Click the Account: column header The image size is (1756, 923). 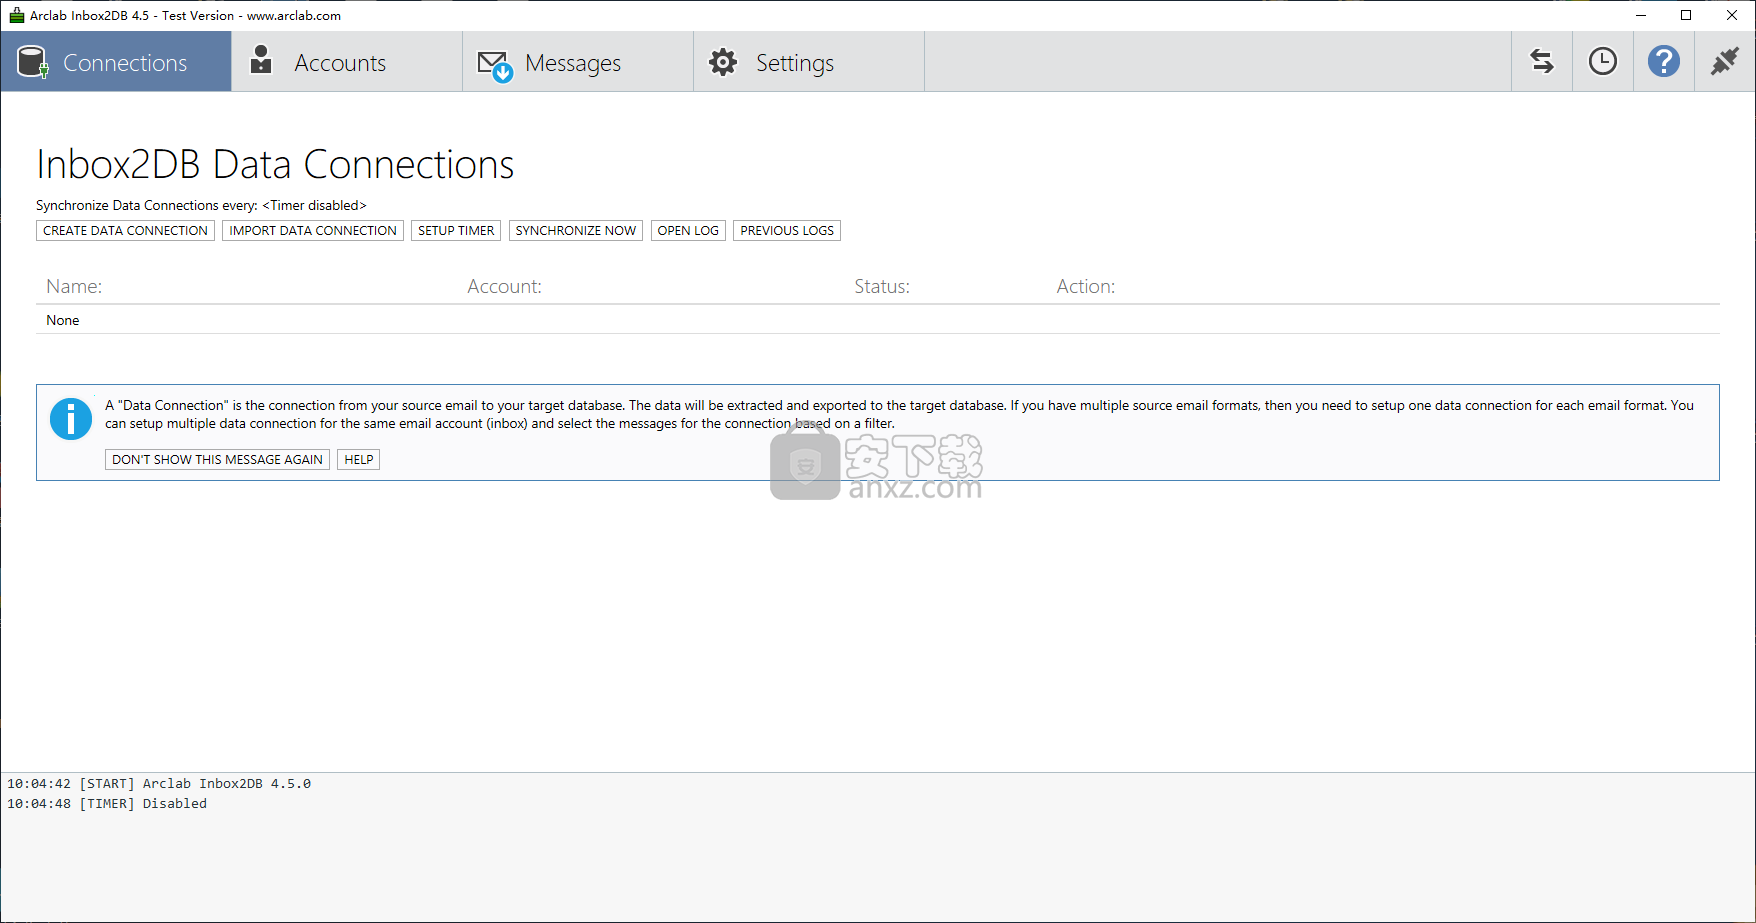coord(504,287)
